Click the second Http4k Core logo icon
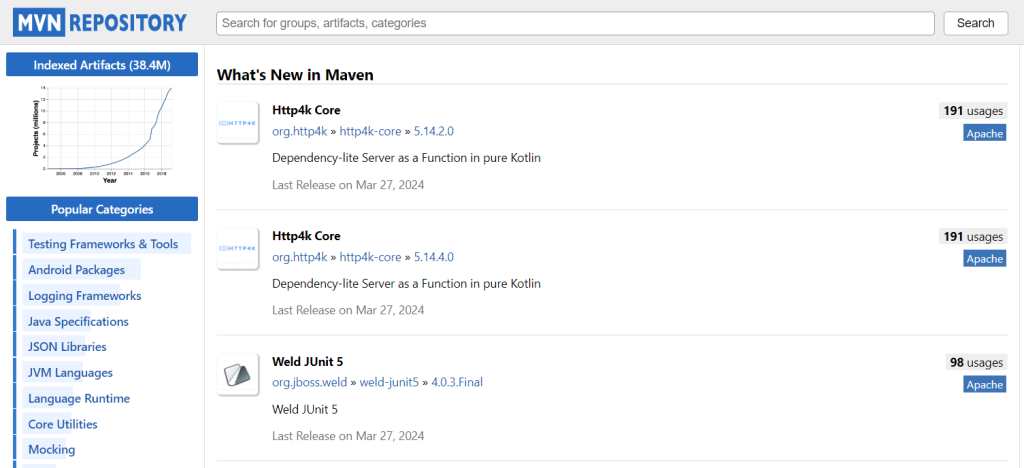Screen dimensions: 1024x468 [238, 248]
